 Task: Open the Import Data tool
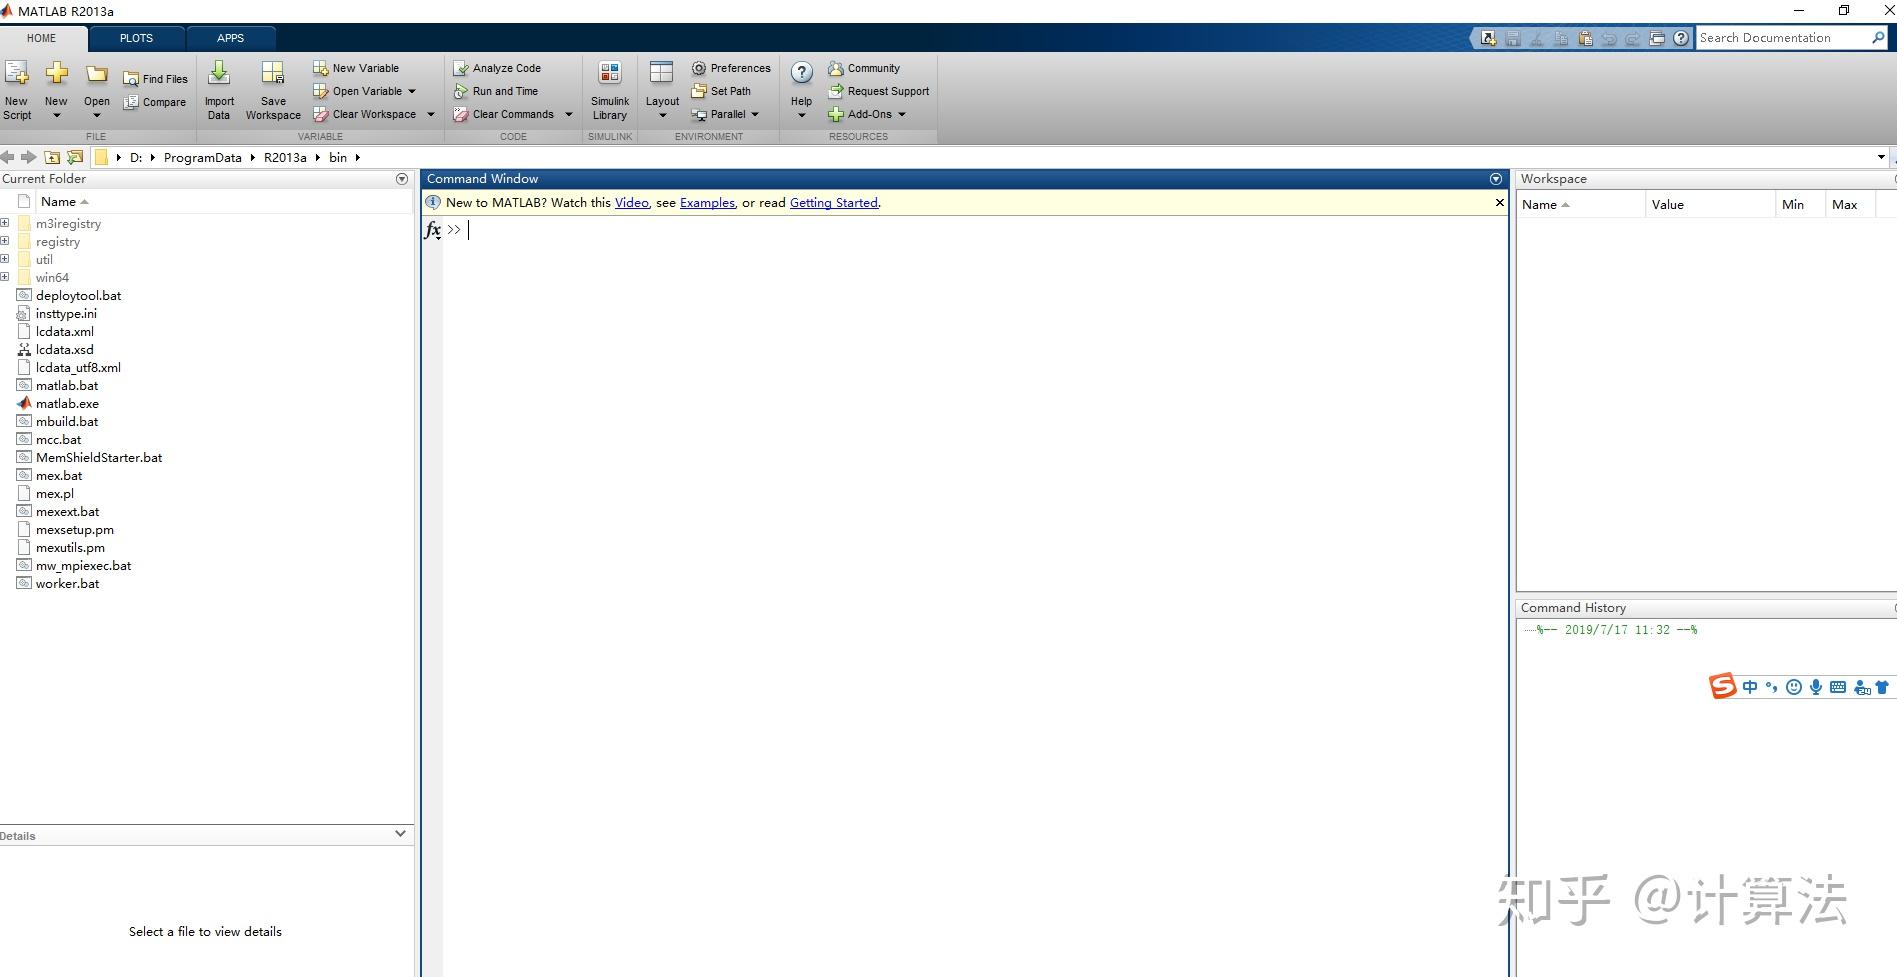[218, 88]
